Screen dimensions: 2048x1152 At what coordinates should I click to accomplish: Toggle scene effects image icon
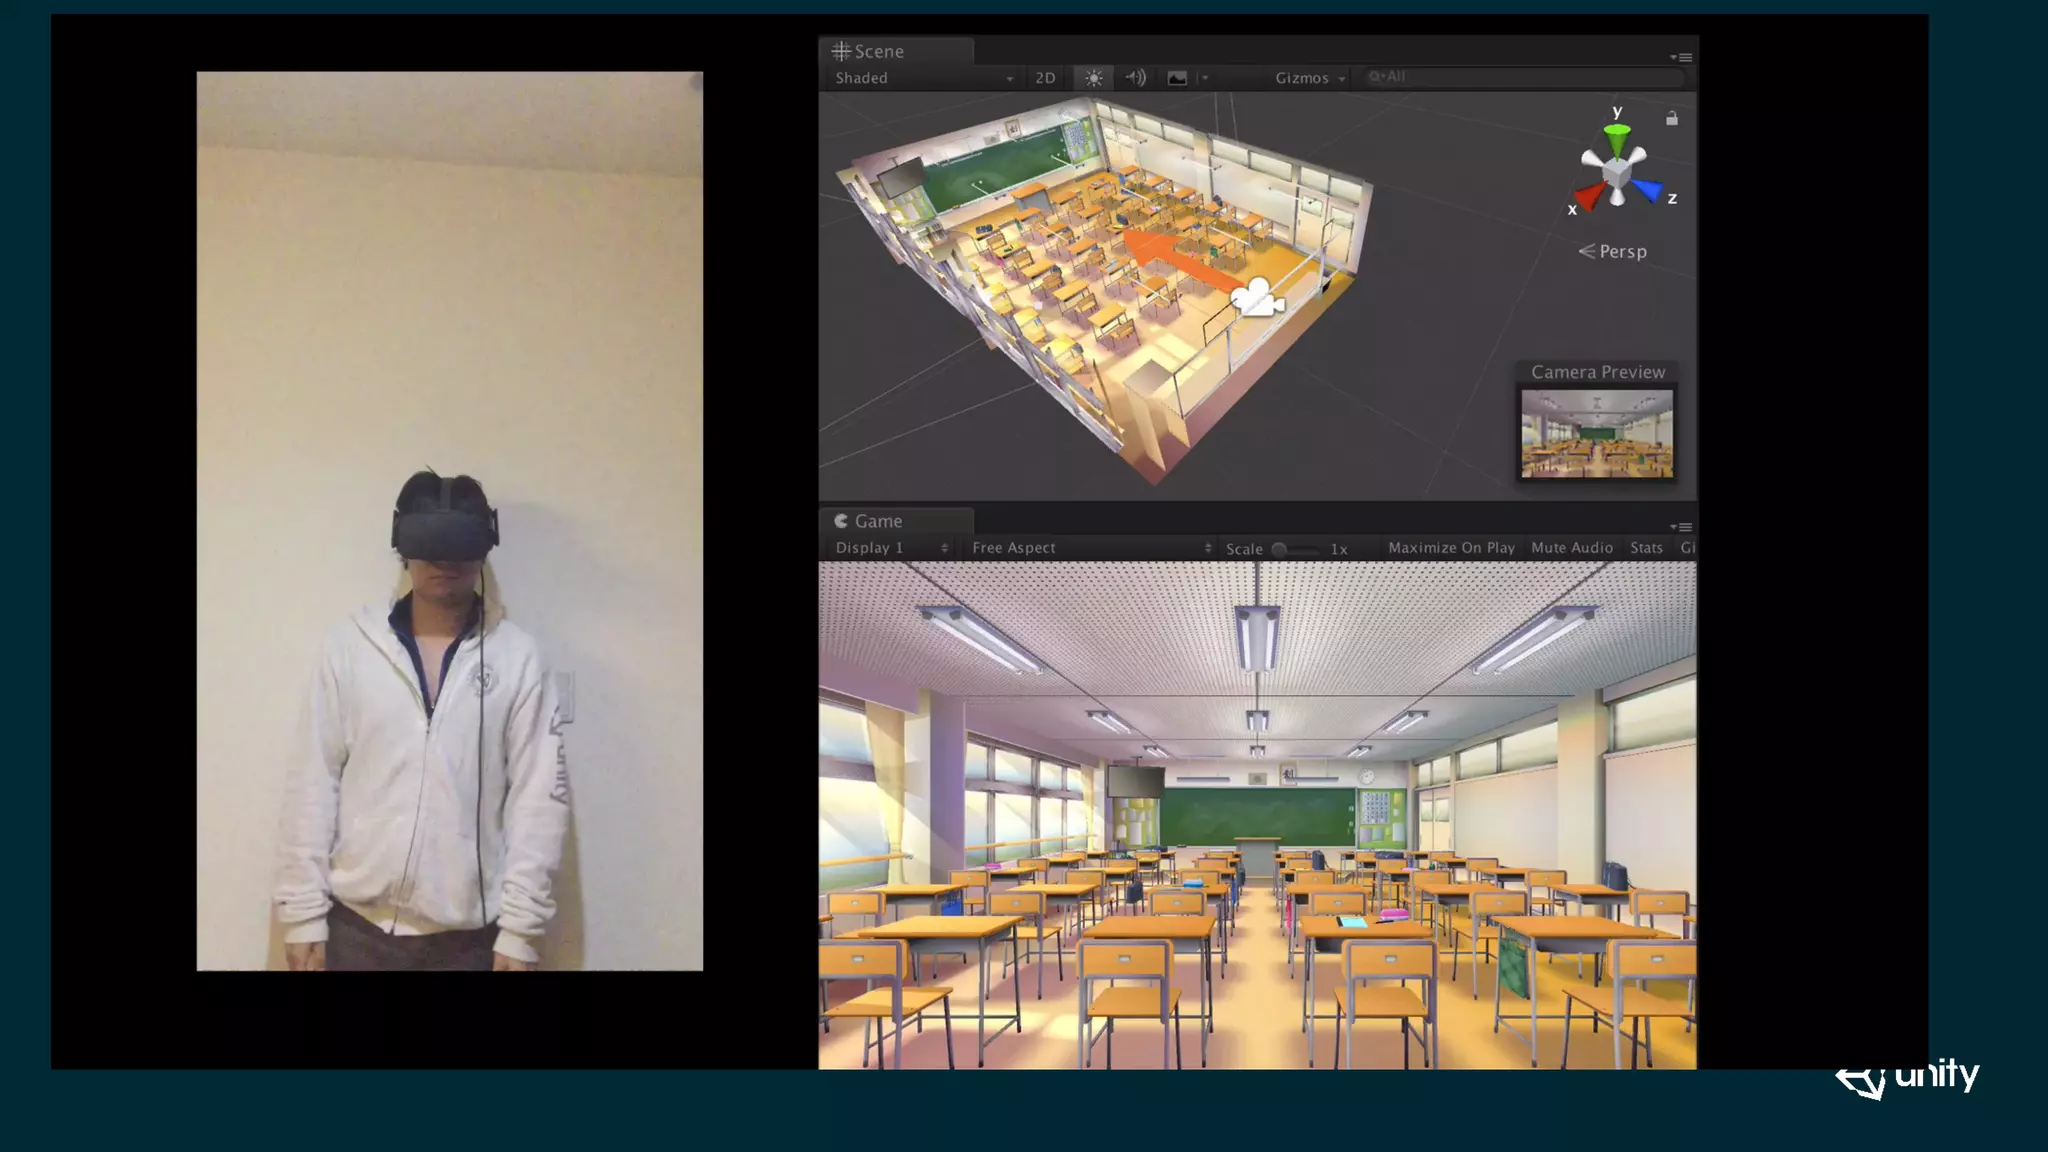pyautogui.click(x=1177, y=78)
